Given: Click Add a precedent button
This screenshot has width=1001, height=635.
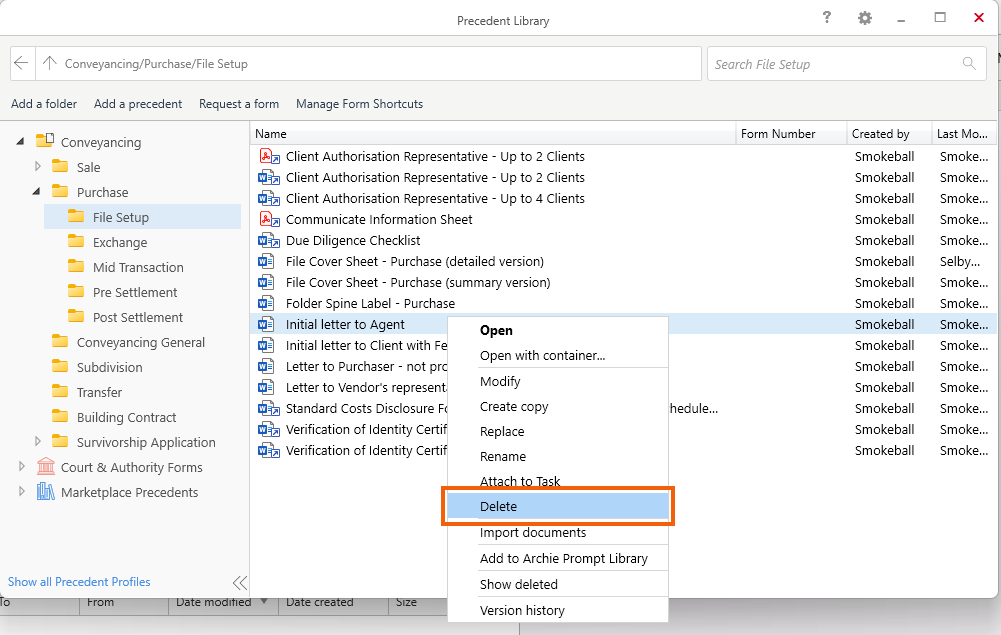Looking at the screenshot, I should pos(138,104).
